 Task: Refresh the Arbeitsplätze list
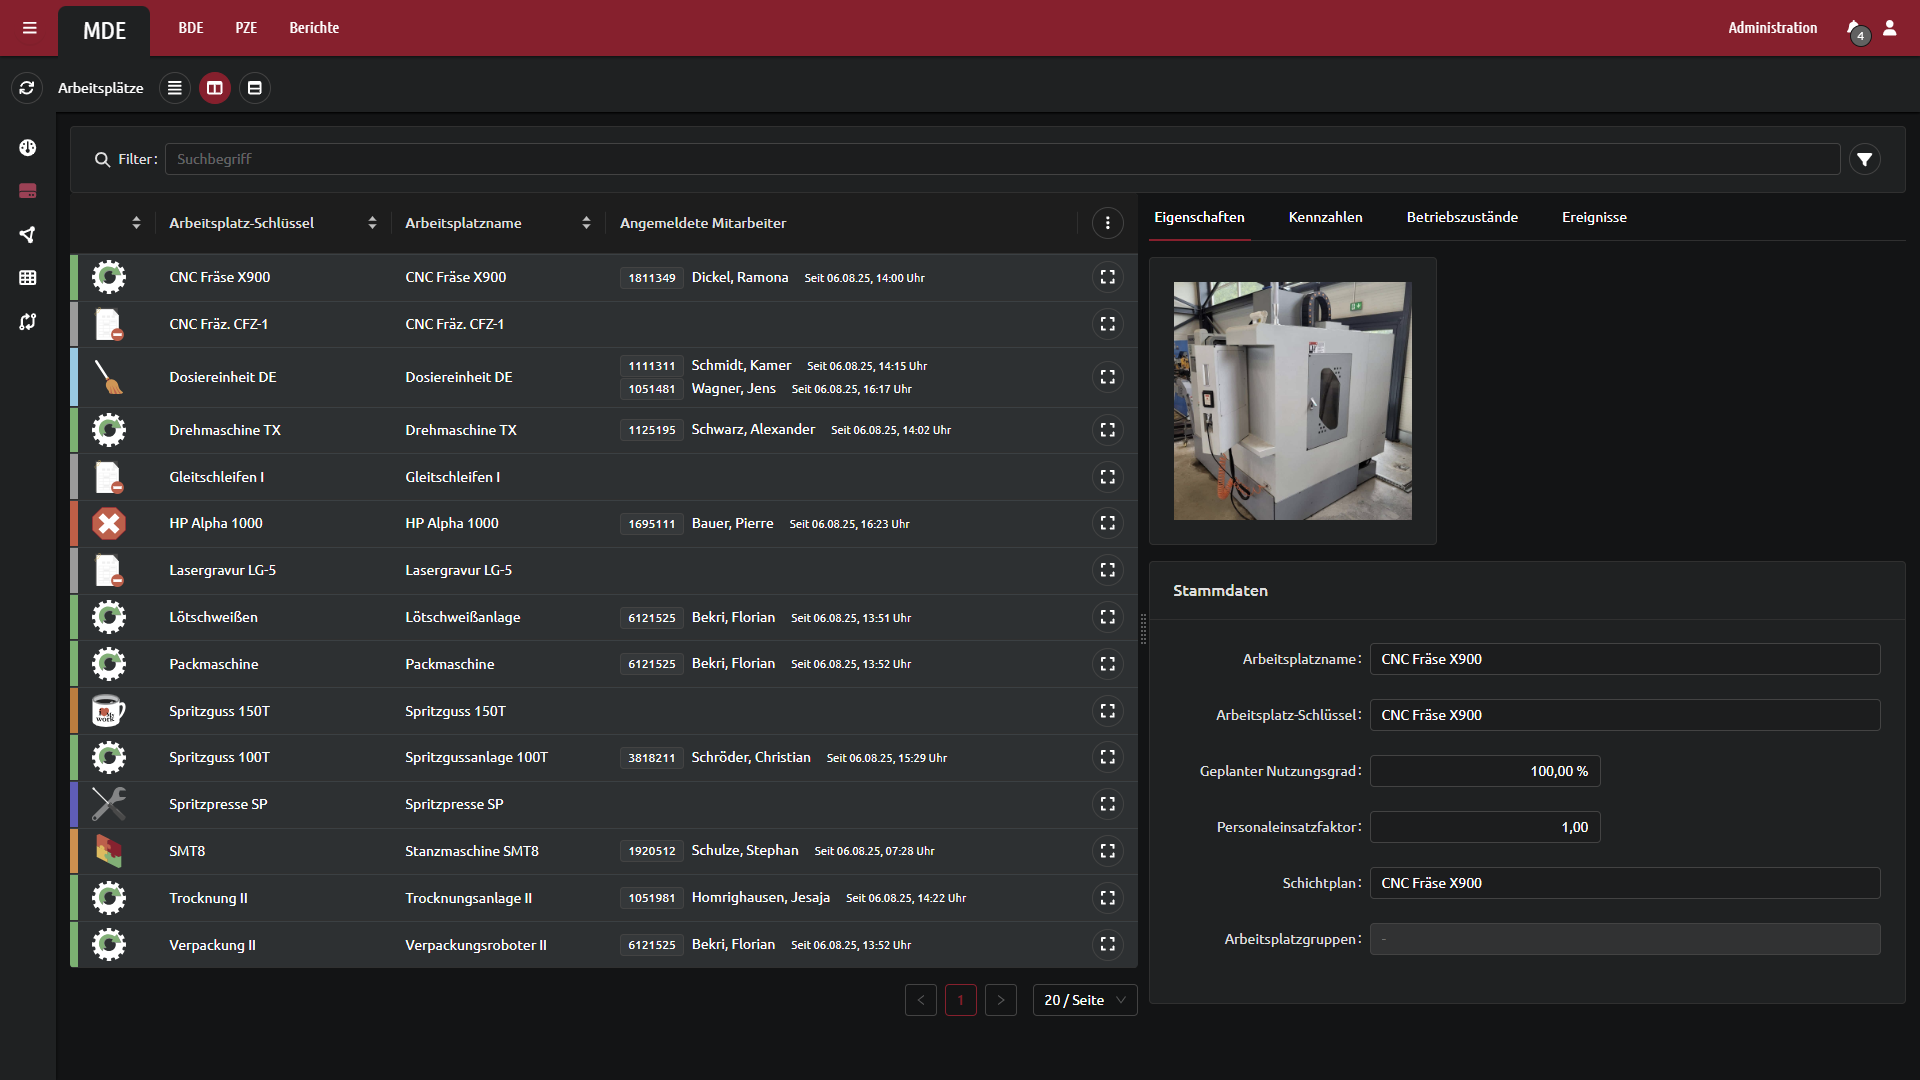tap(27, 88)
